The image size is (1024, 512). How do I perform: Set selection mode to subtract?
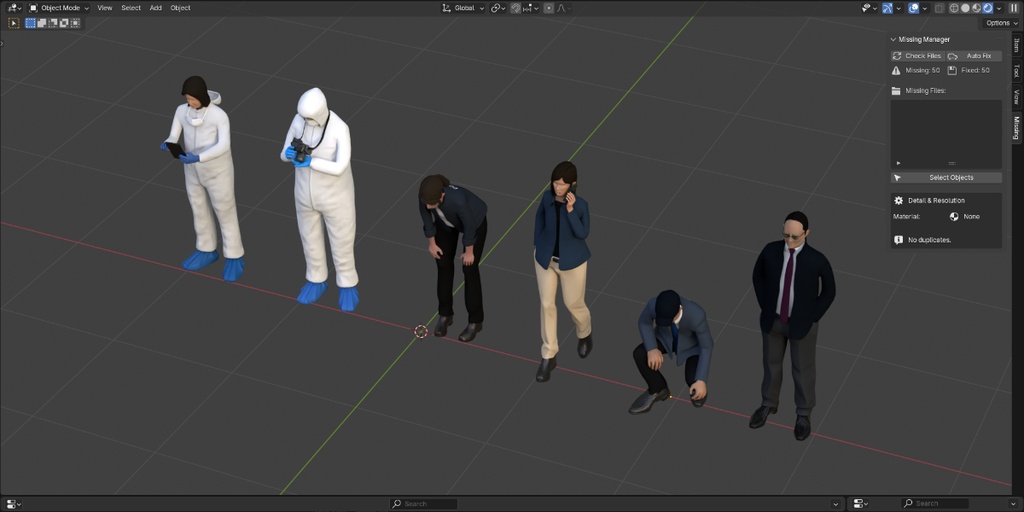click(53, 23)
